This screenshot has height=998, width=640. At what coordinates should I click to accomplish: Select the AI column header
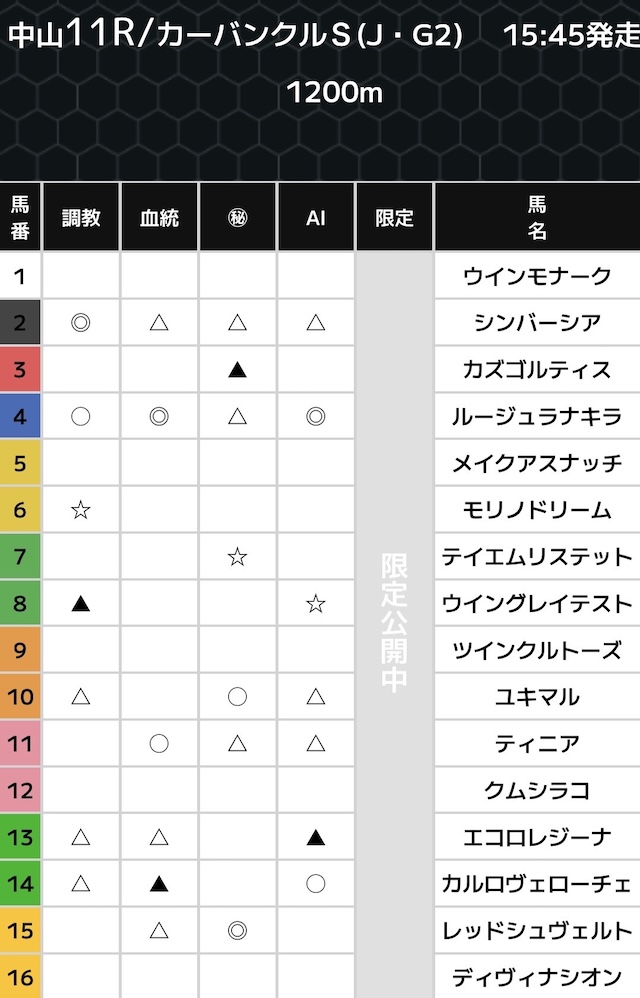[x=316, y=217]
